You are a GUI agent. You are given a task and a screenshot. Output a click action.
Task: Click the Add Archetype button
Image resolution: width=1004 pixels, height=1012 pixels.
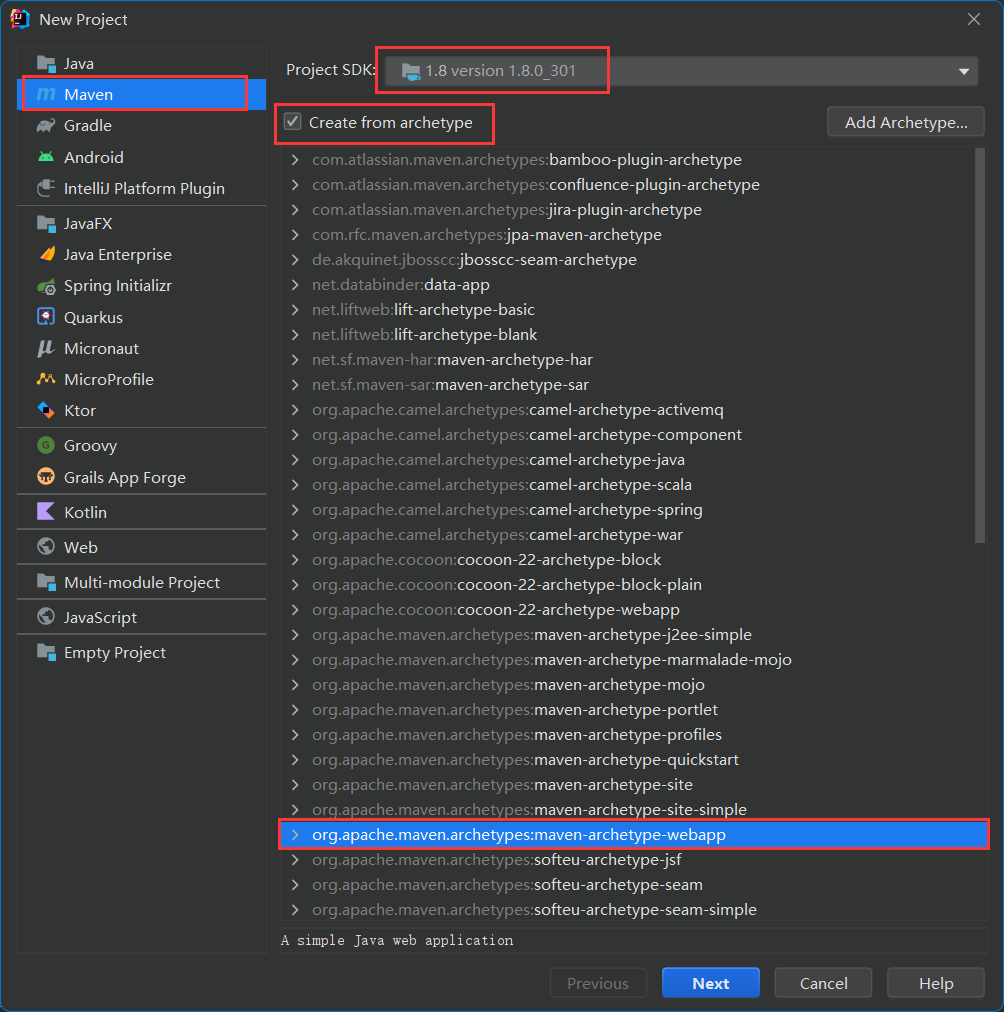[x=906, y=123]
